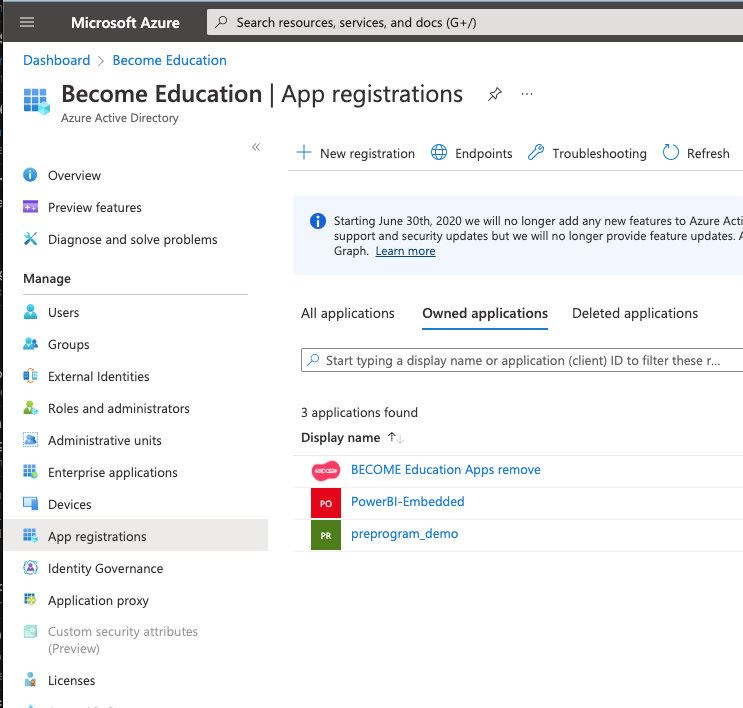The width and height of the screenshot is (743, 708).
Task: Collapse the sidebar with double chevron
Action: click(x=256, y=147)
